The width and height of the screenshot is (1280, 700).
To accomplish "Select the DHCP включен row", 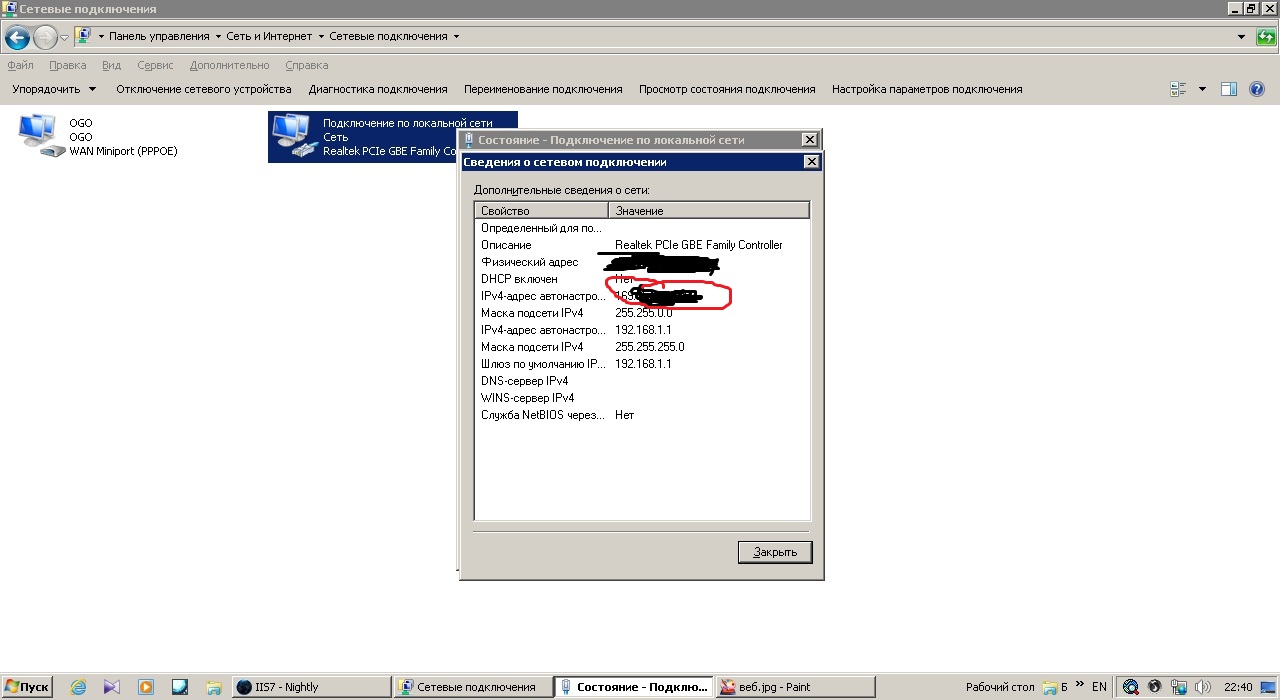I will (642, 279).
